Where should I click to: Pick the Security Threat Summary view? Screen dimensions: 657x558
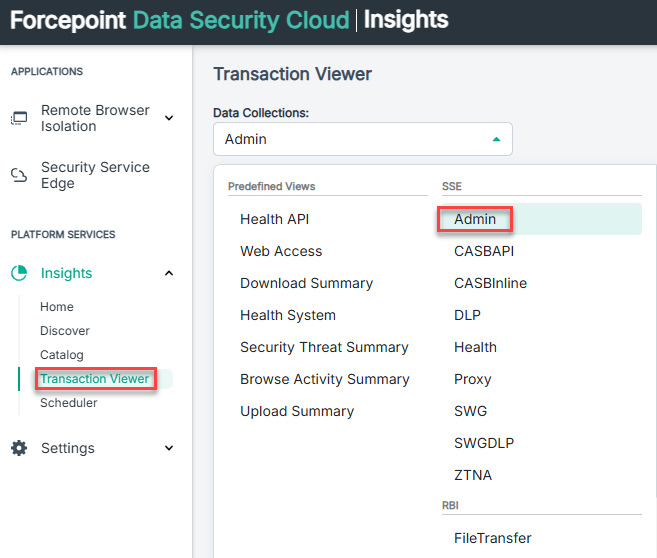[324, 347]
